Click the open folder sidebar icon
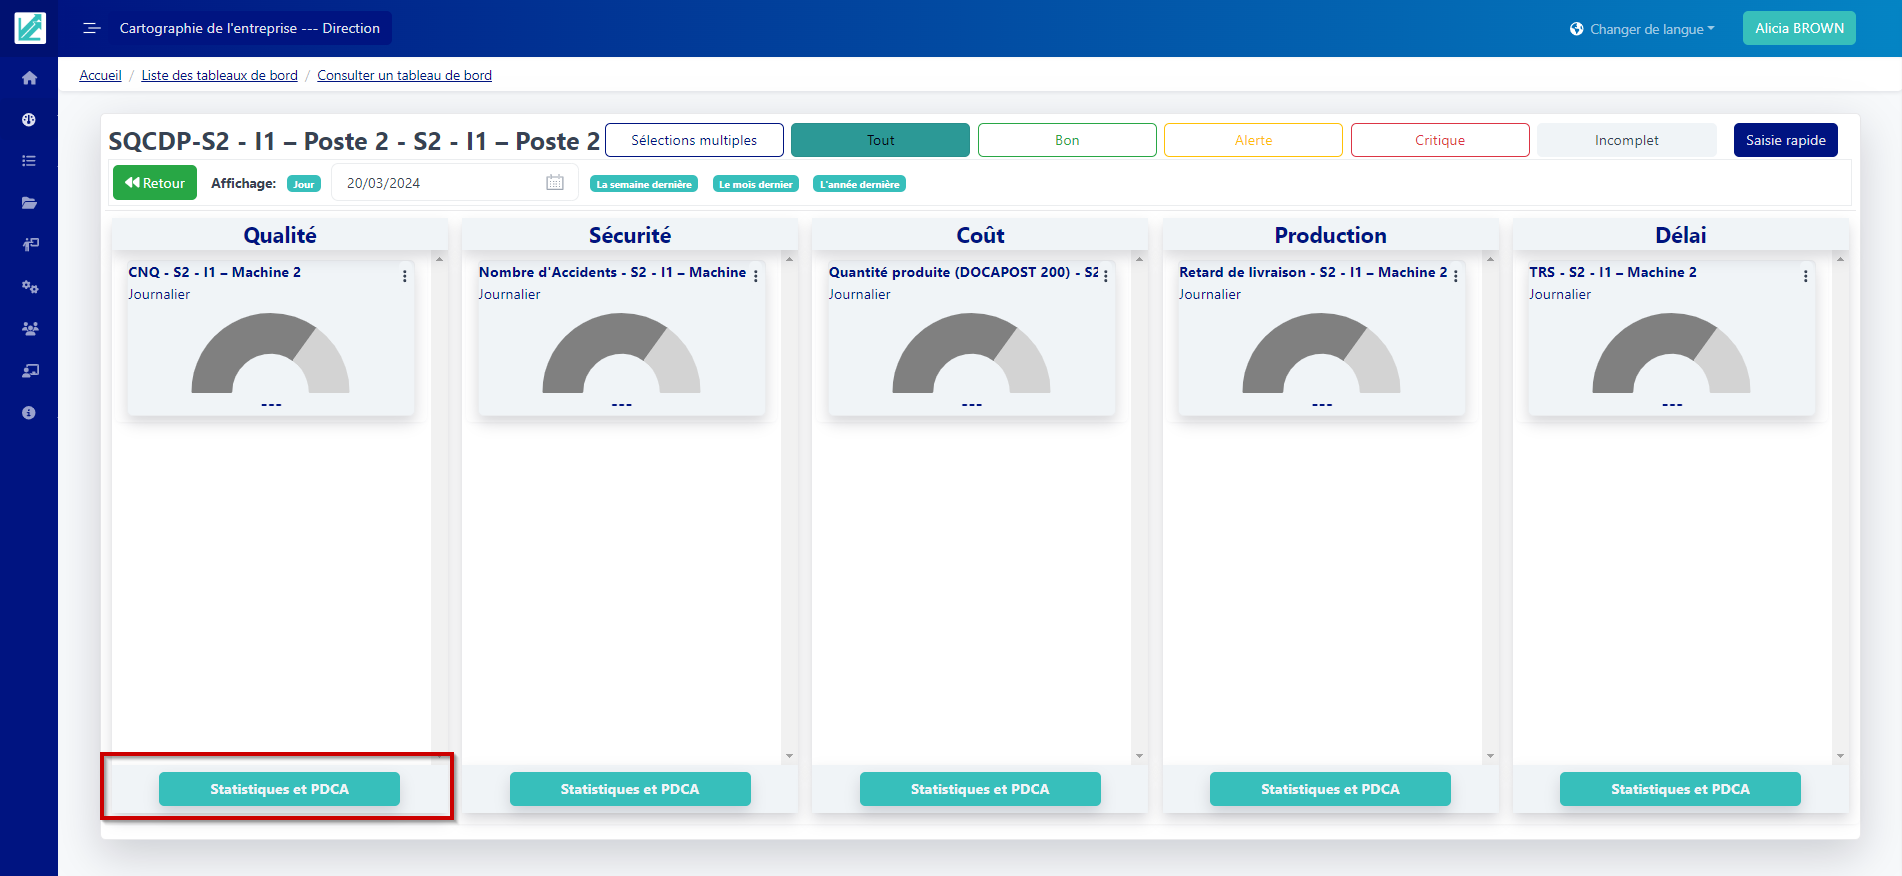Screen dimensions: 1902x876 click(x=29, y=203)
